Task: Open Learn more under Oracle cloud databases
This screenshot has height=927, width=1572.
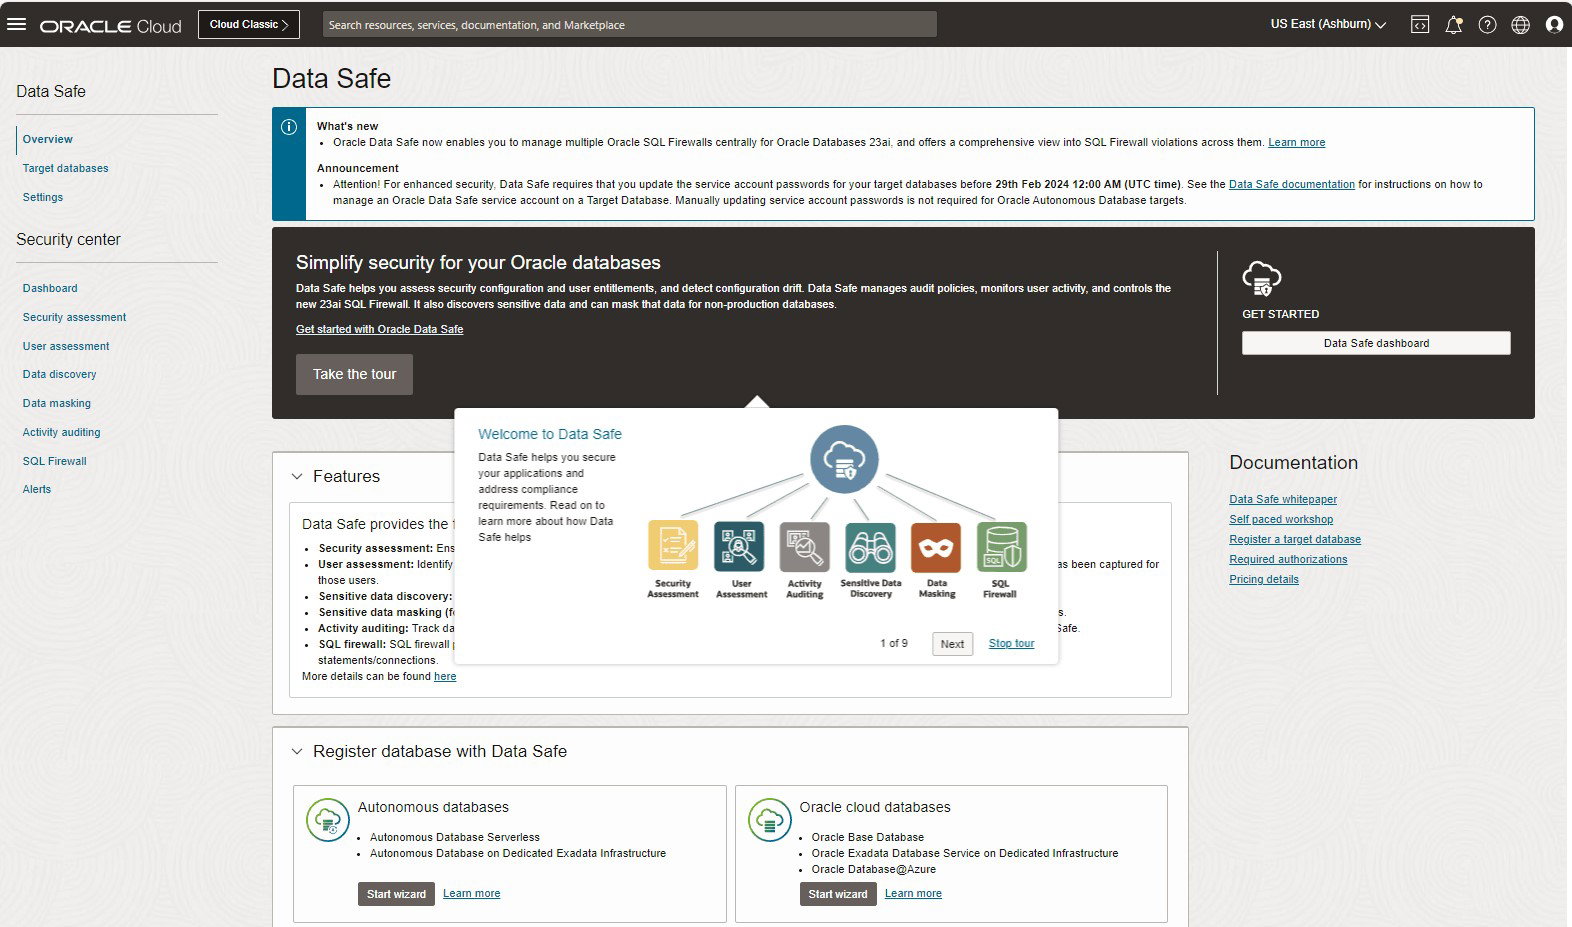Action: (913, 893)
